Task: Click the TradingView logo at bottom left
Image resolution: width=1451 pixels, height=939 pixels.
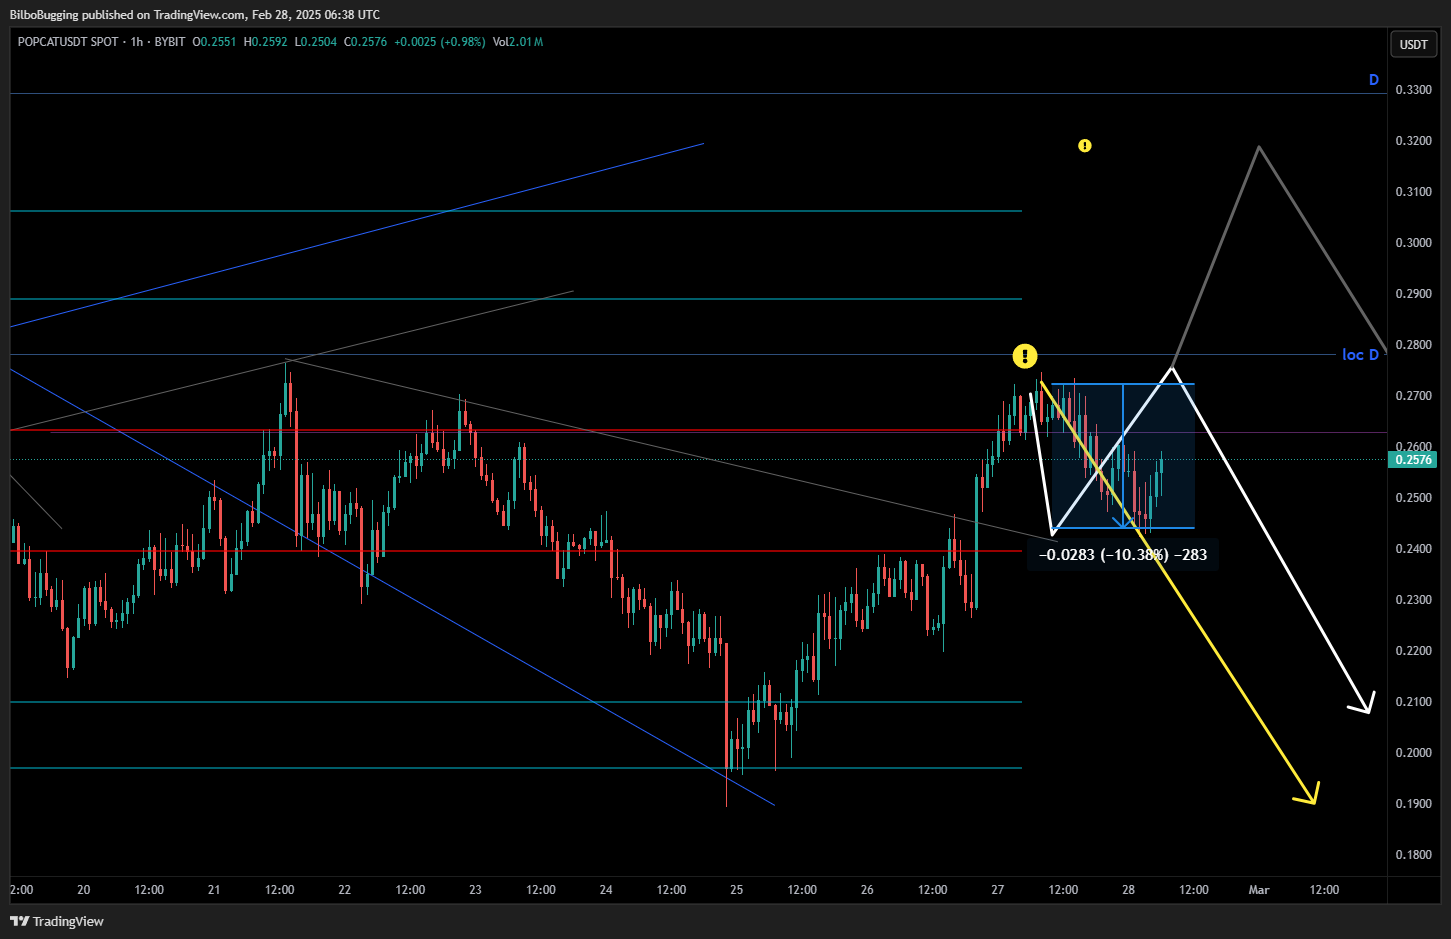Action: tap(57, 921)
